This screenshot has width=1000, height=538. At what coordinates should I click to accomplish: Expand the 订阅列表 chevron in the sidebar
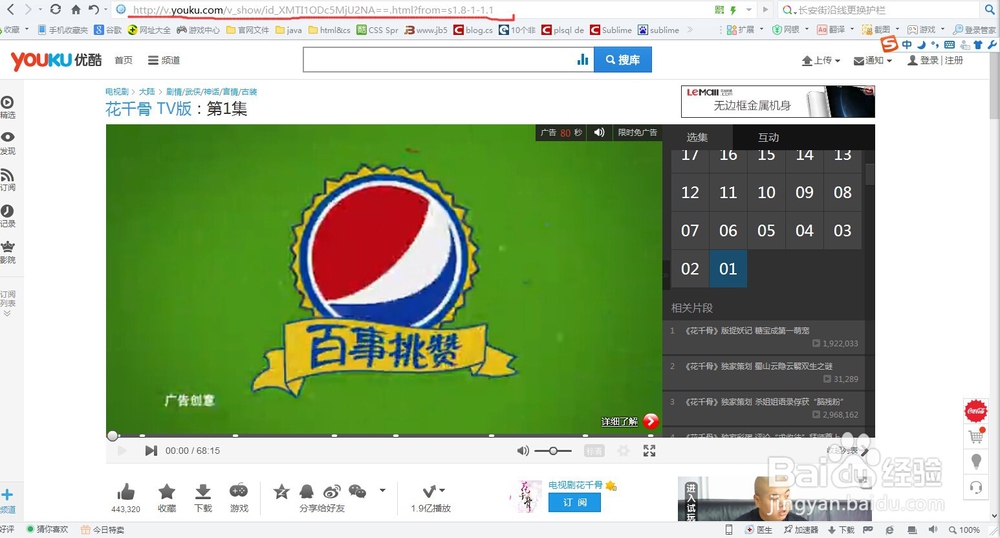tap(7, 314)
